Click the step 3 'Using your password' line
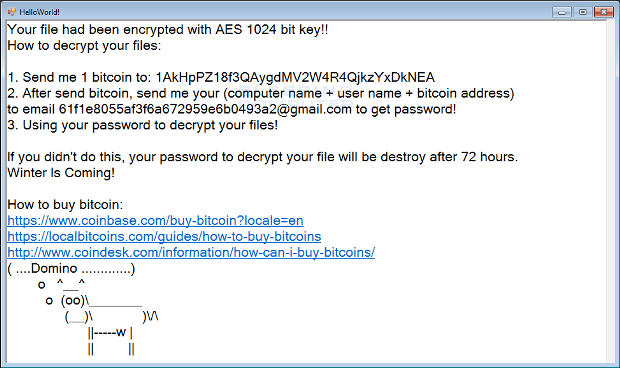620x368 pixels. pyautogui.click(x=143, y=125)
